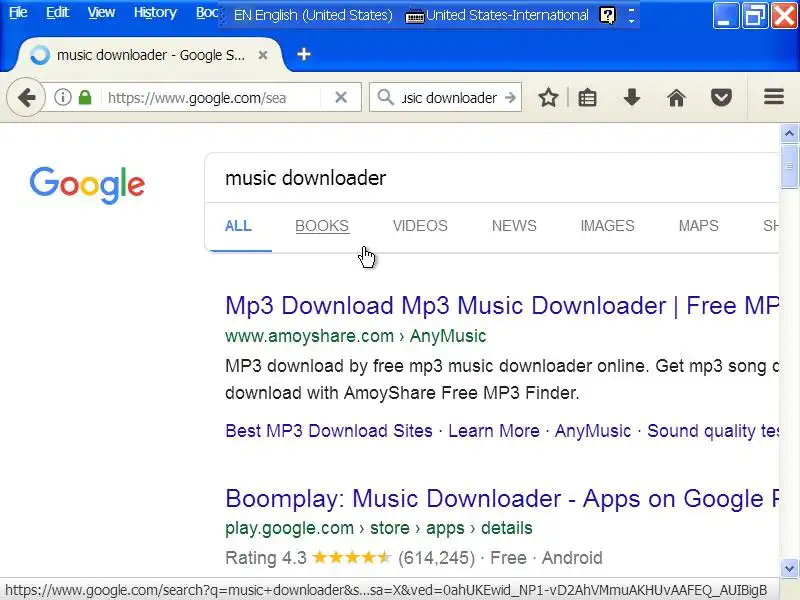Click the Google logo
800x600 pixels.
87,185
